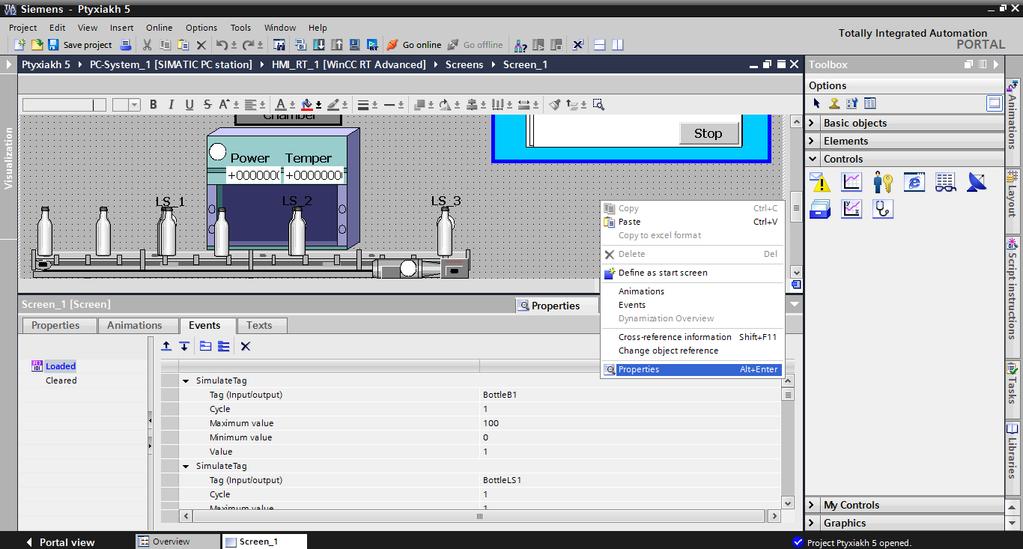Expand the Graphics section
Screen dimensions: 1023x549
coord(812,523)
